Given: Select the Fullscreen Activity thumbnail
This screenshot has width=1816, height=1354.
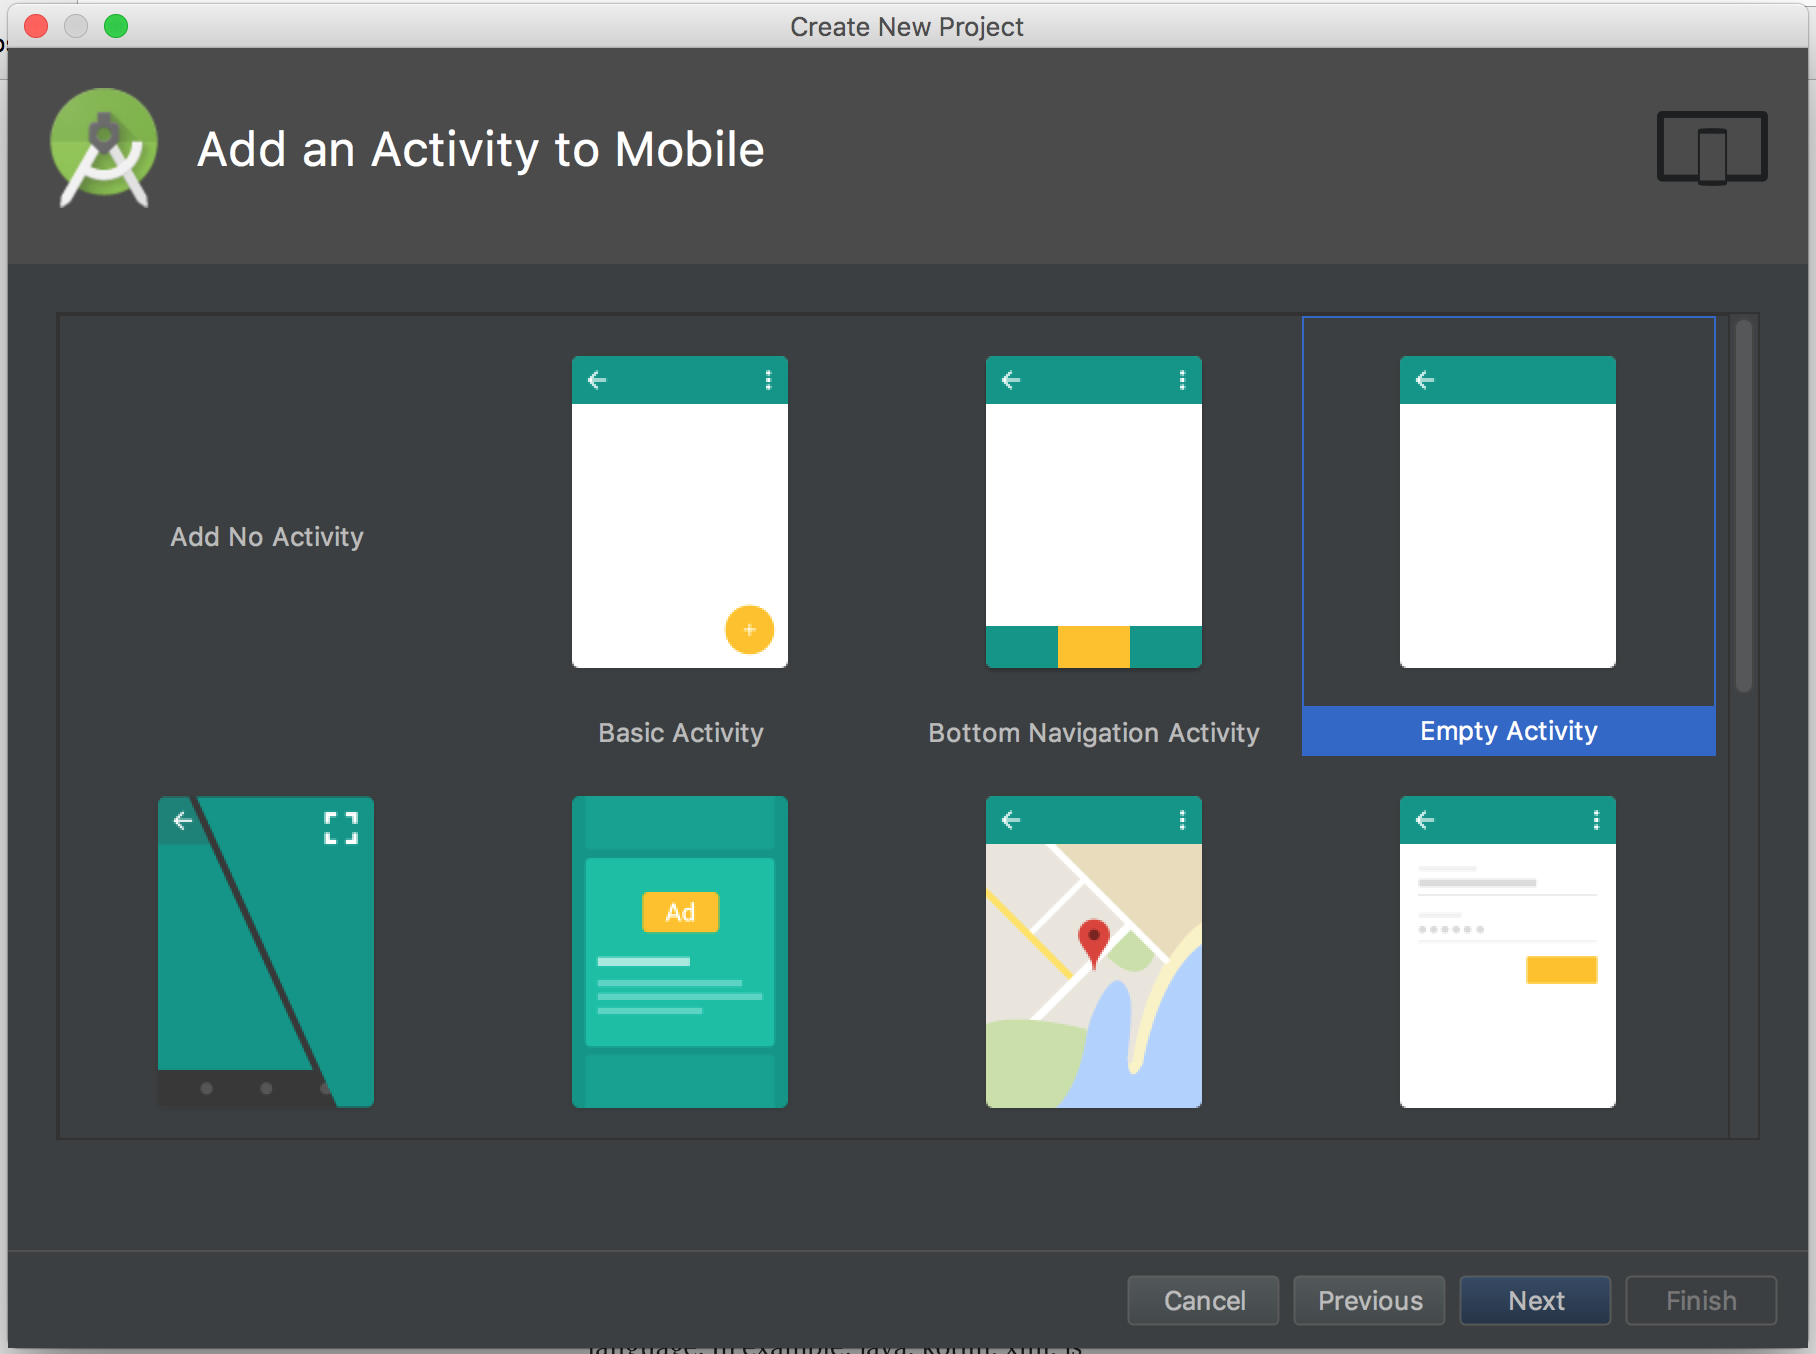Looking at the screenshot, I should pyautogui.click(x=265, y=950).
